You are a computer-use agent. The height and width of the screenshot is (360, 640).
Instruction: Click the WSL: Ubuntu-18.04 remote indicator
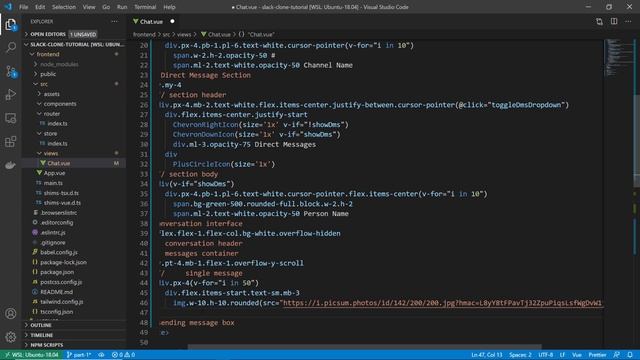31,355
